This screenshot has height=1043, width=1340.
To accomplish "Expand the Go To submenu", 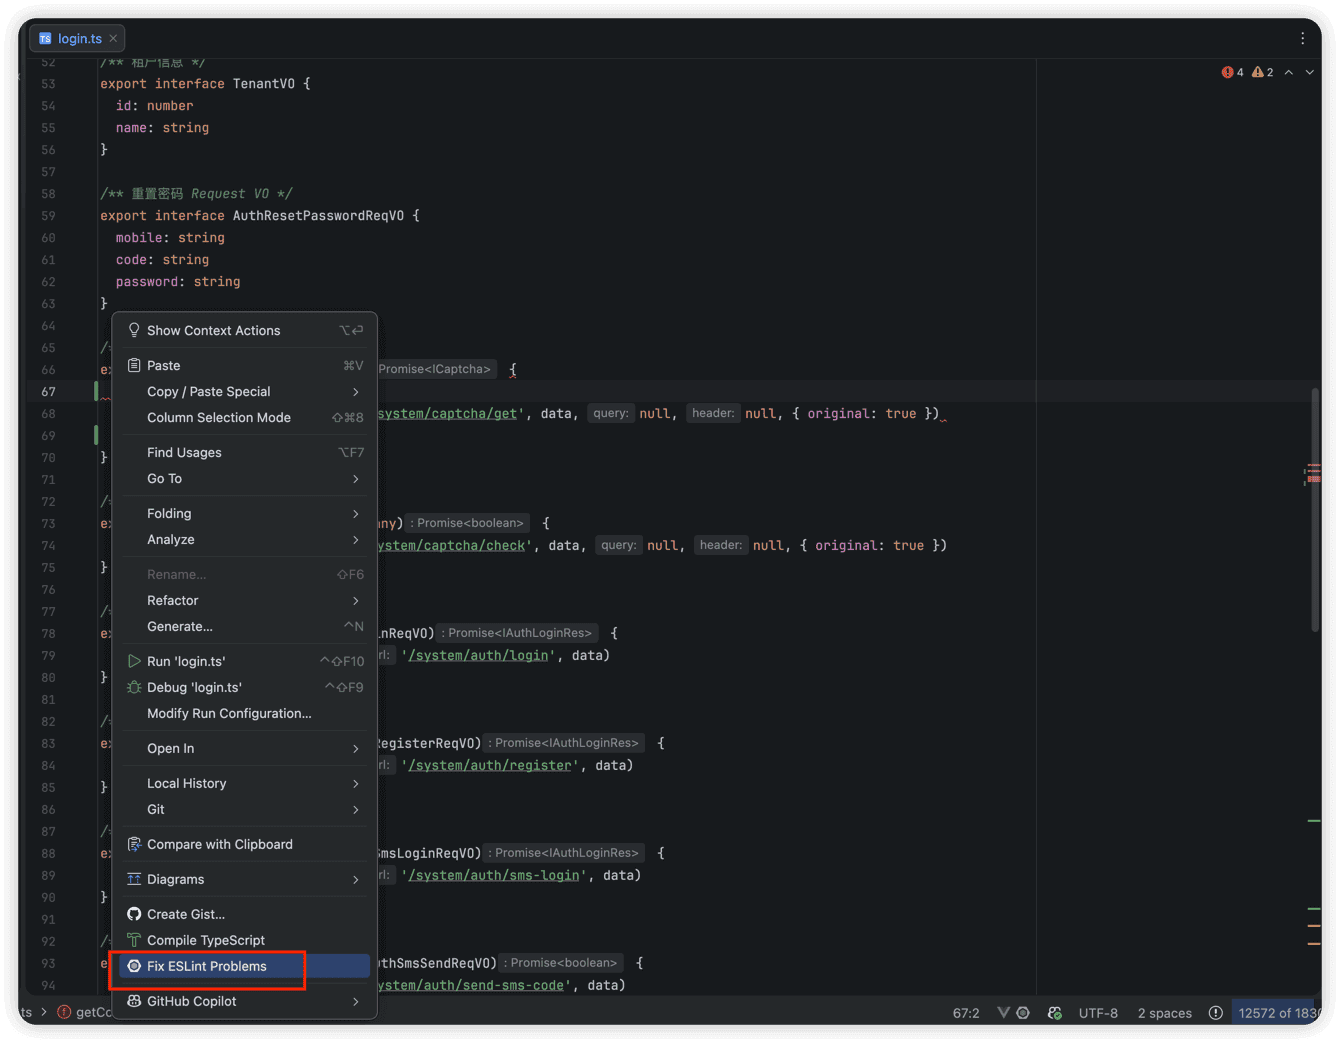I will coord(245,478).
